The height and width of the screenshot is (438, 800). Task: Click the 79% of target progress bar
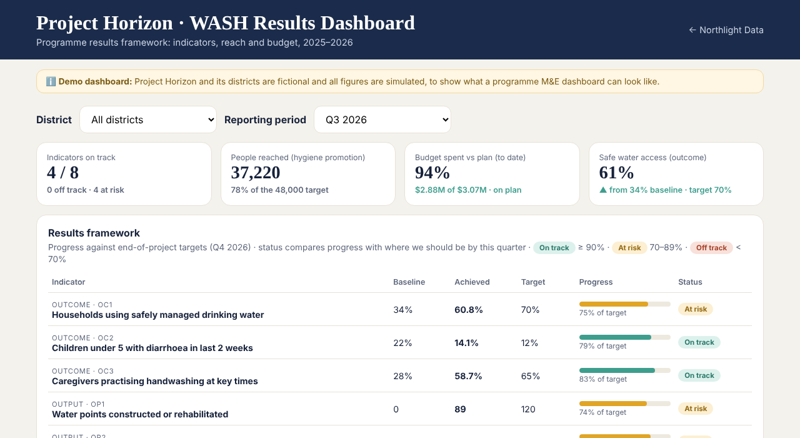click(x=624, y=337)
